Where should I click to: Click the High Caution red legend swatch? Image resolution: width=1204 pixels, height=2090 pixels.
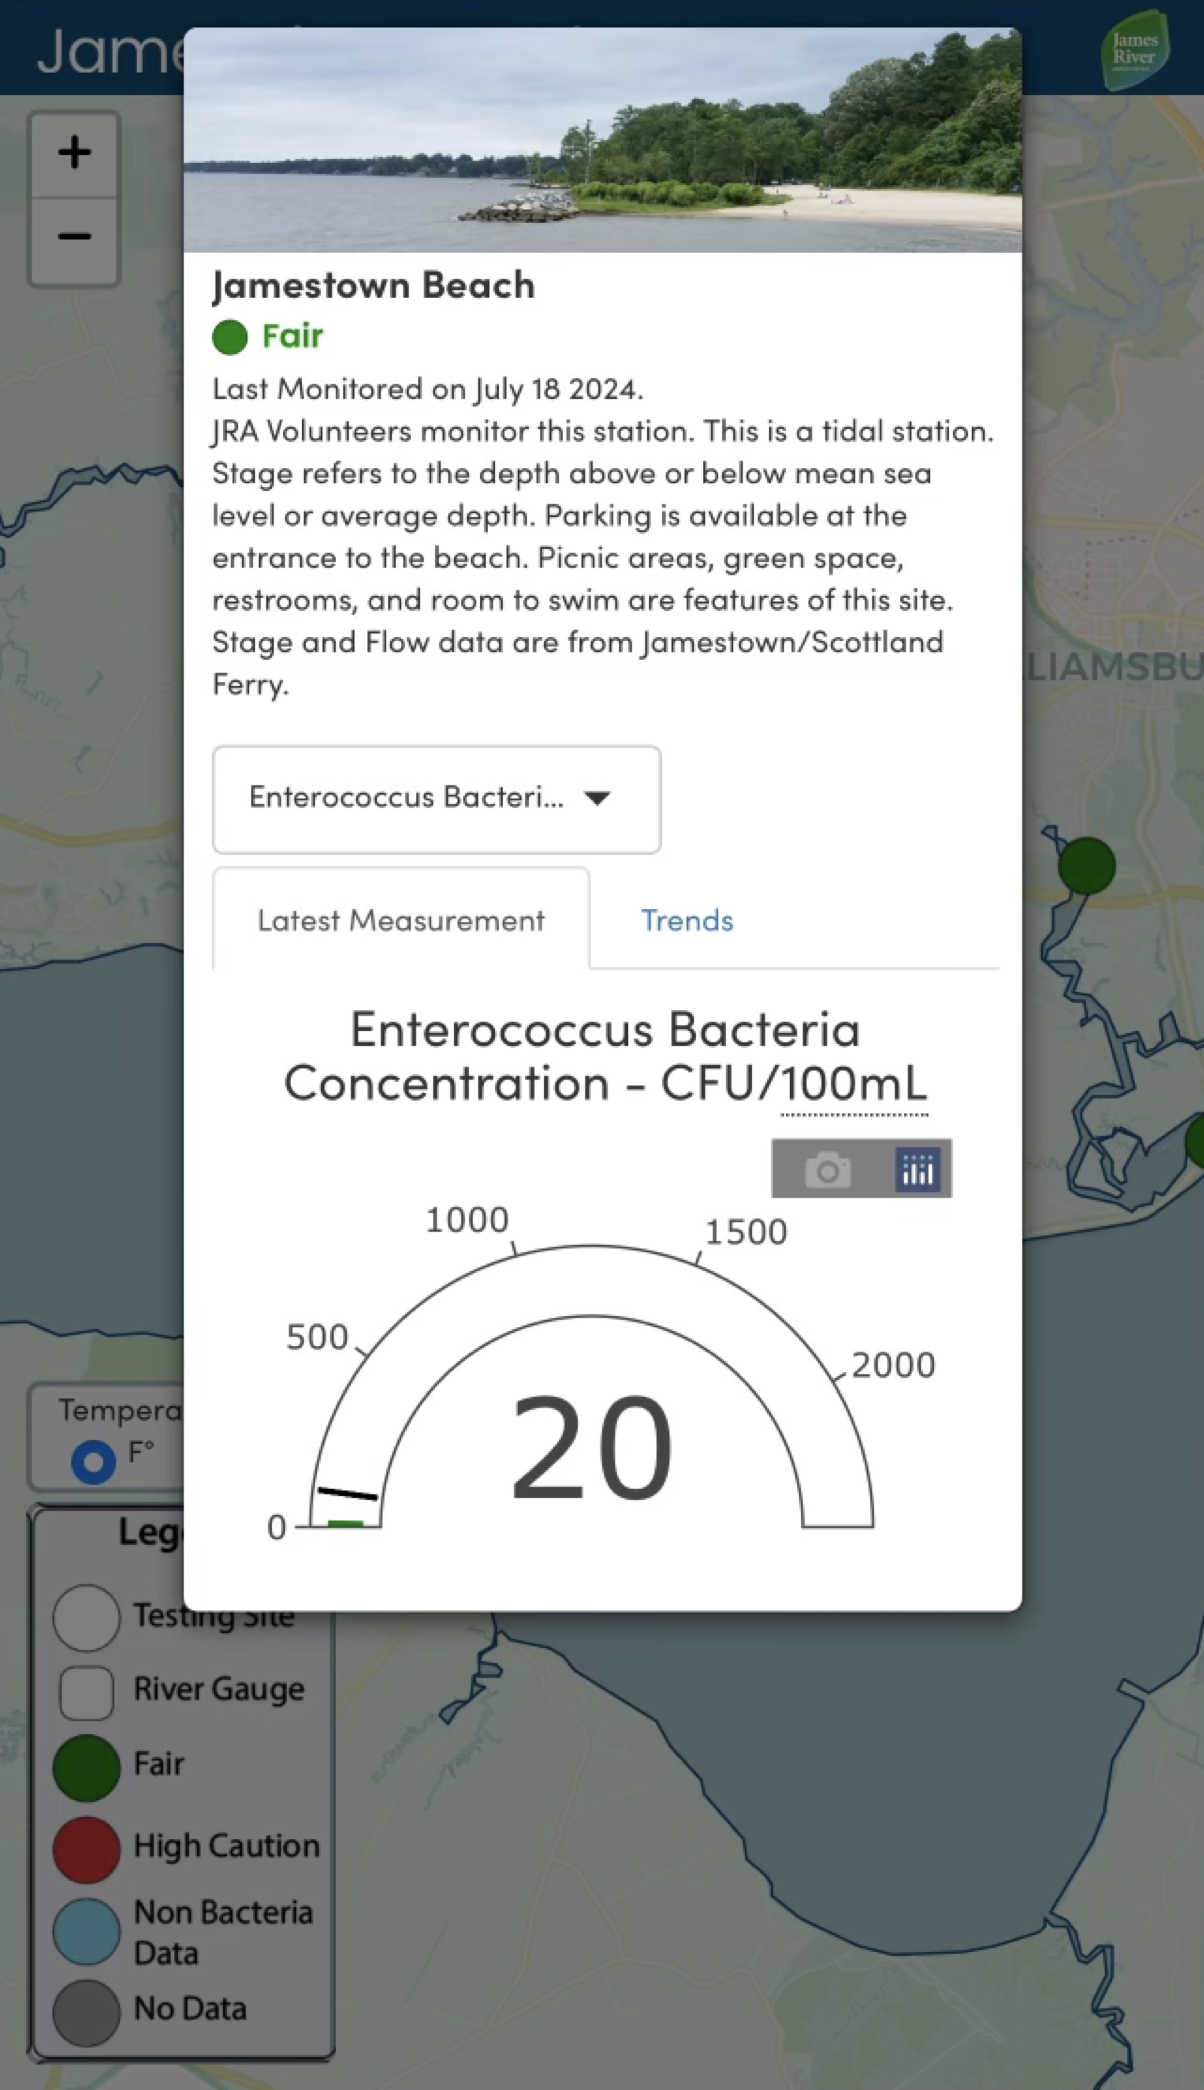[86, 1849]
